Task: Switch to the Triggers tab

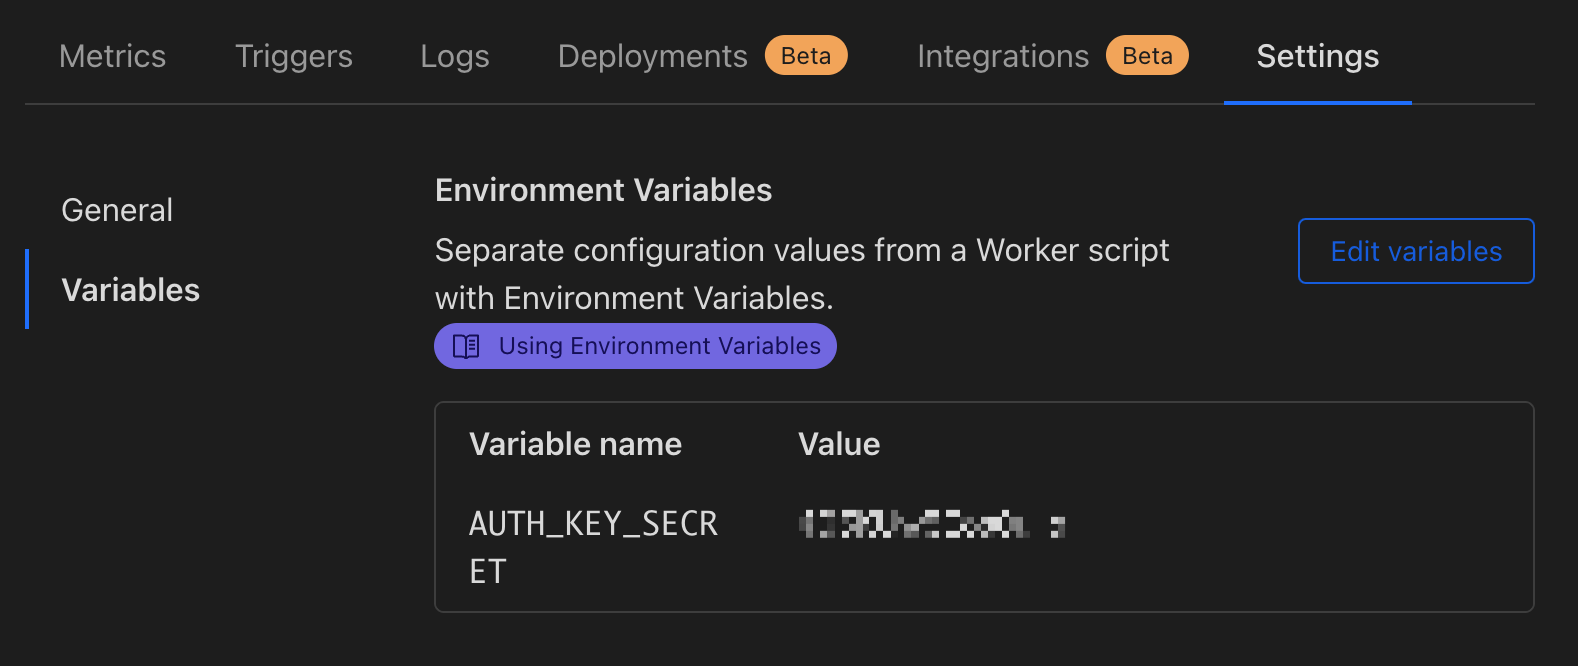Action: click(x=294, y=56)
